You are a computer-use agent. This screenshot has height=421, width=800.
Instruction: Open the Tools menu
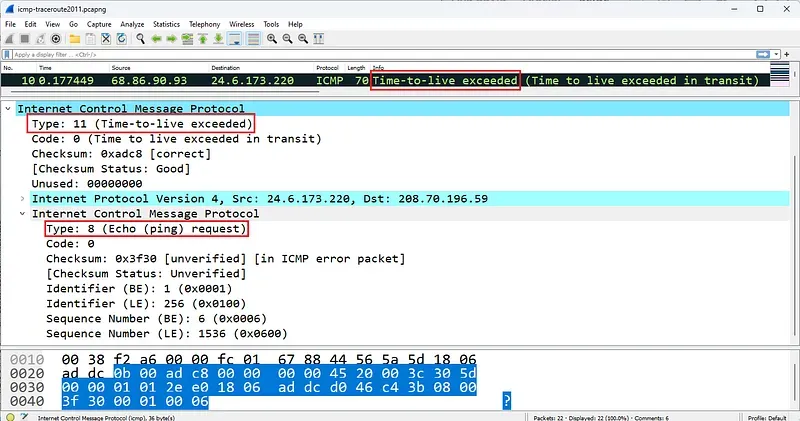point(271,24)
